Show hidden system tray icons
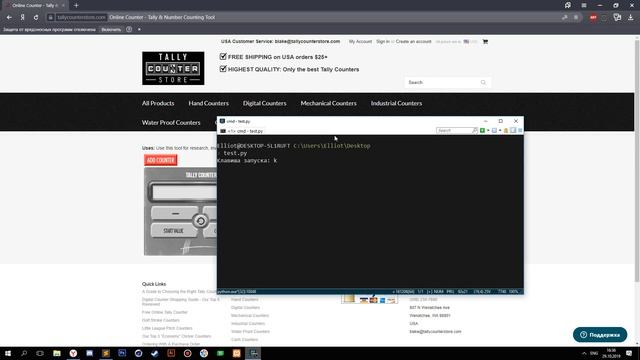 click(x=584, y=353)
